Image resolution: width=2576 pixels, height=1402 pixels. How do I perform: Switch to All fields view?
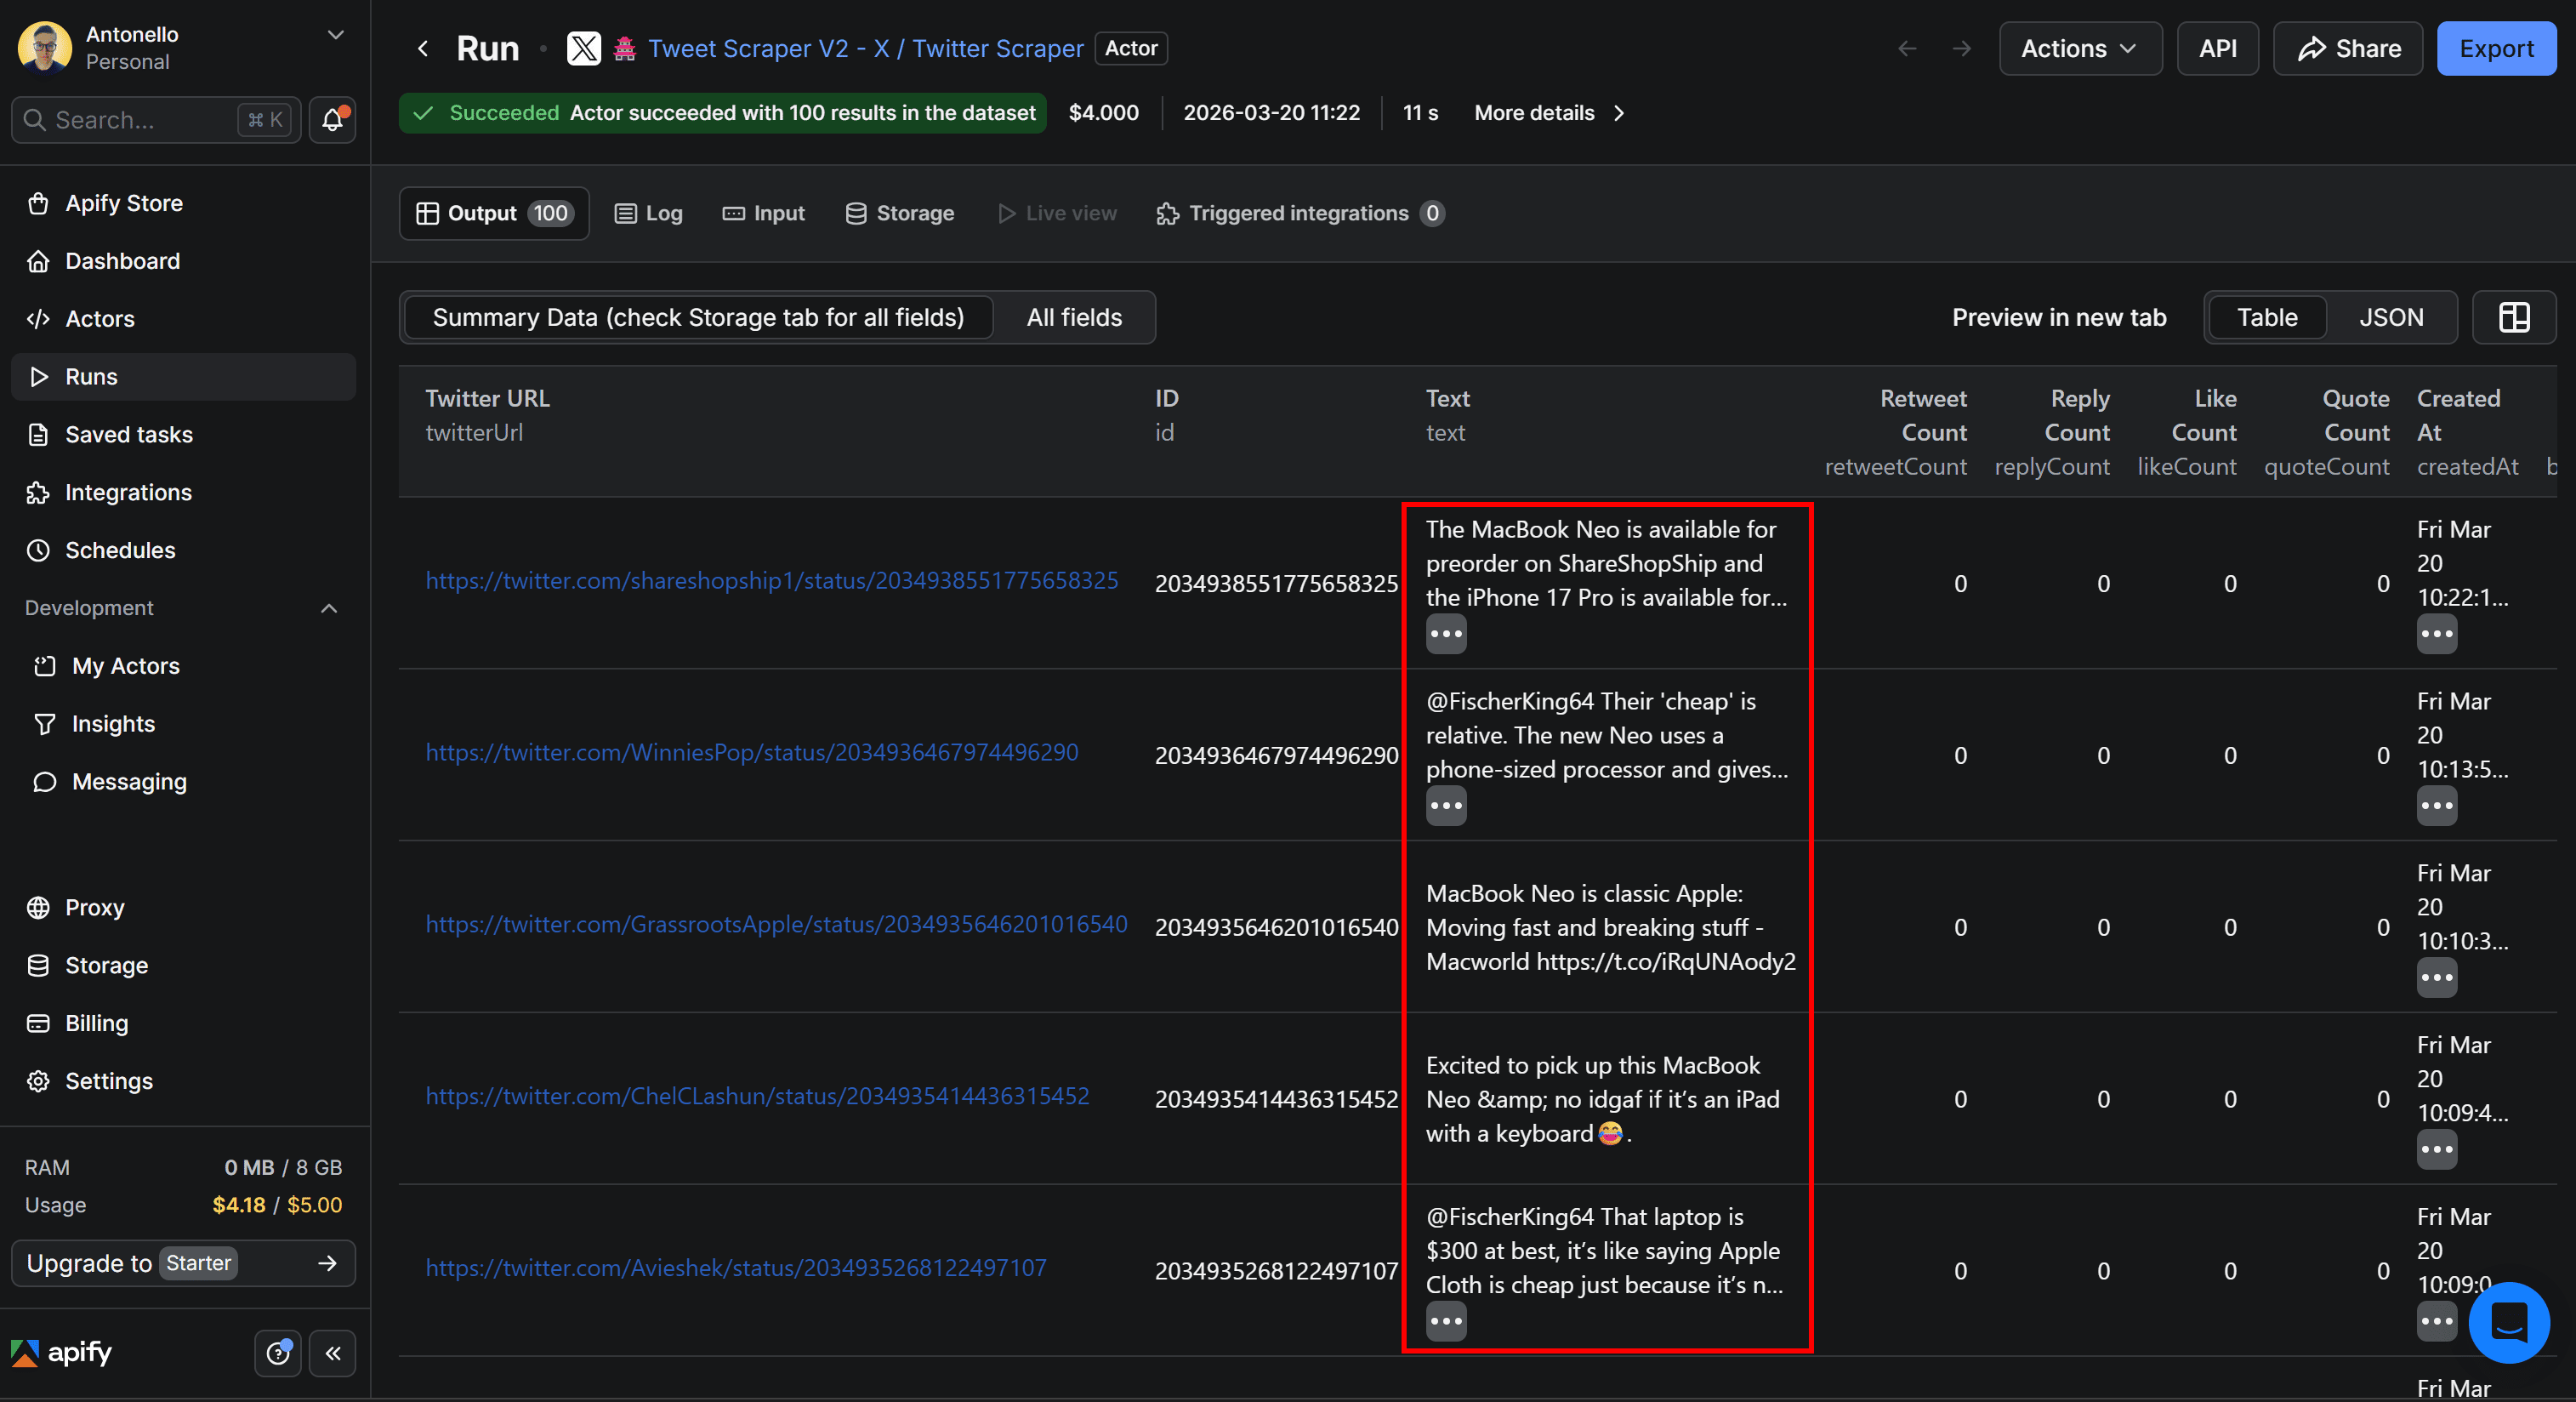[x=1073, y=317]
